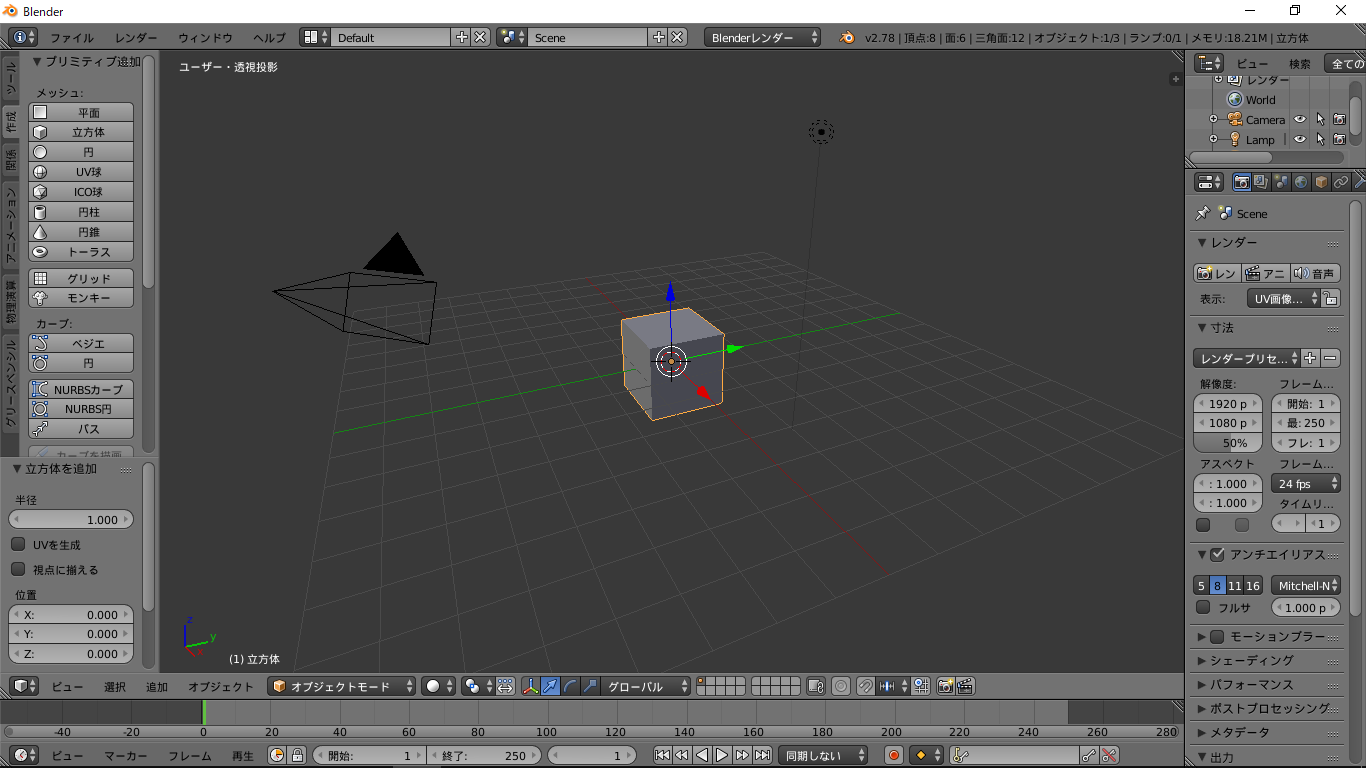Click the Render Layers properties tab

pyautogui.click(x=1261, y=182)
